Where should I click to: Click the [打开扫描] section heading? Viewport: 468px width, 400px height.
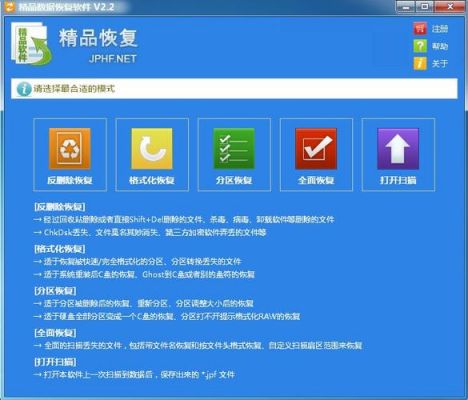55,362
